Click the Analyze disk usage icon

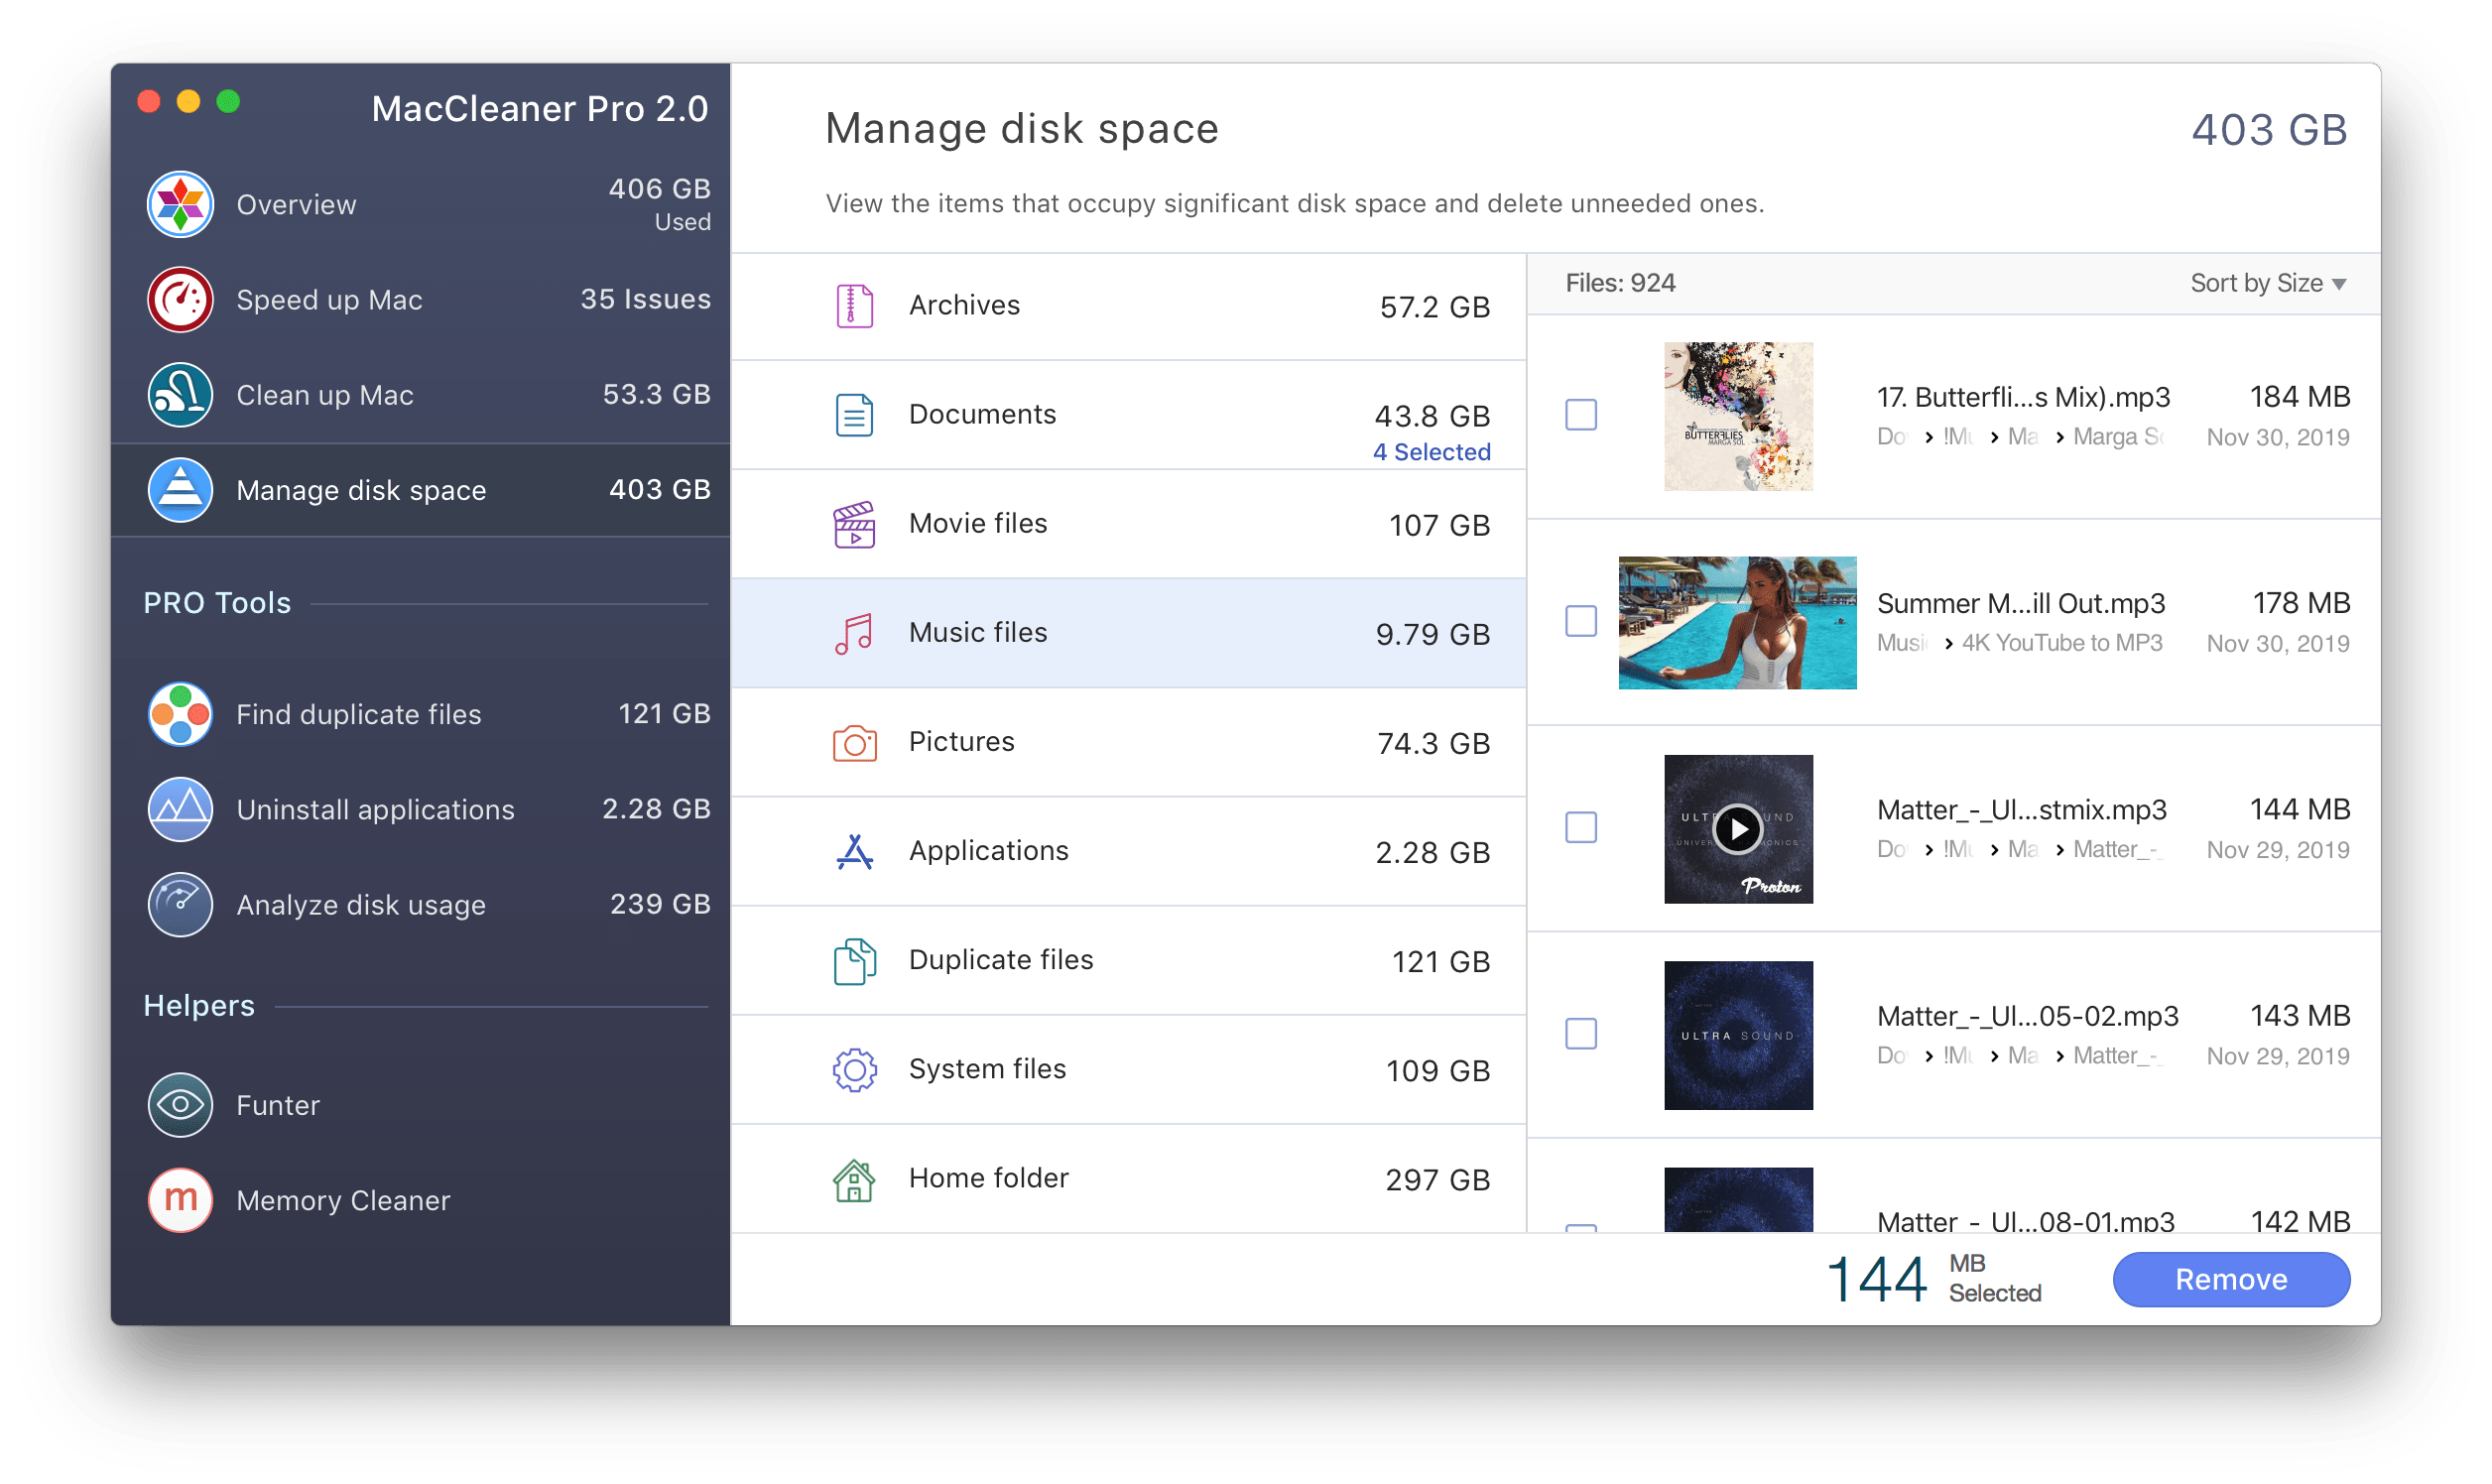click(x=180, y=904)
